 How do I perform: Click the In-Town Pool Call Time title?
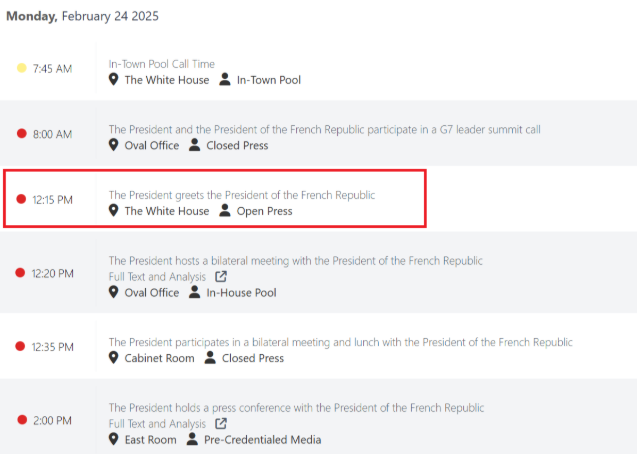pos(162,64)
